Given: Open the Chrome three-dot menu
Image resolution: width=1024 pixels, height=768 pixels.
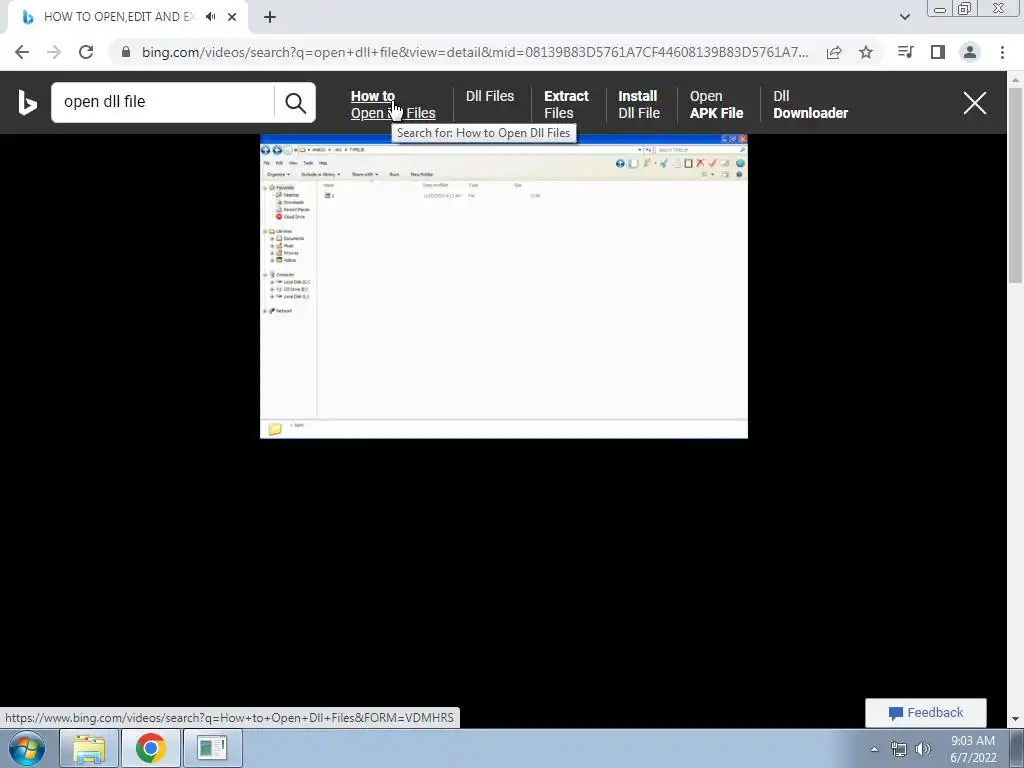Looking at the screenshot, I should 1002,52.
